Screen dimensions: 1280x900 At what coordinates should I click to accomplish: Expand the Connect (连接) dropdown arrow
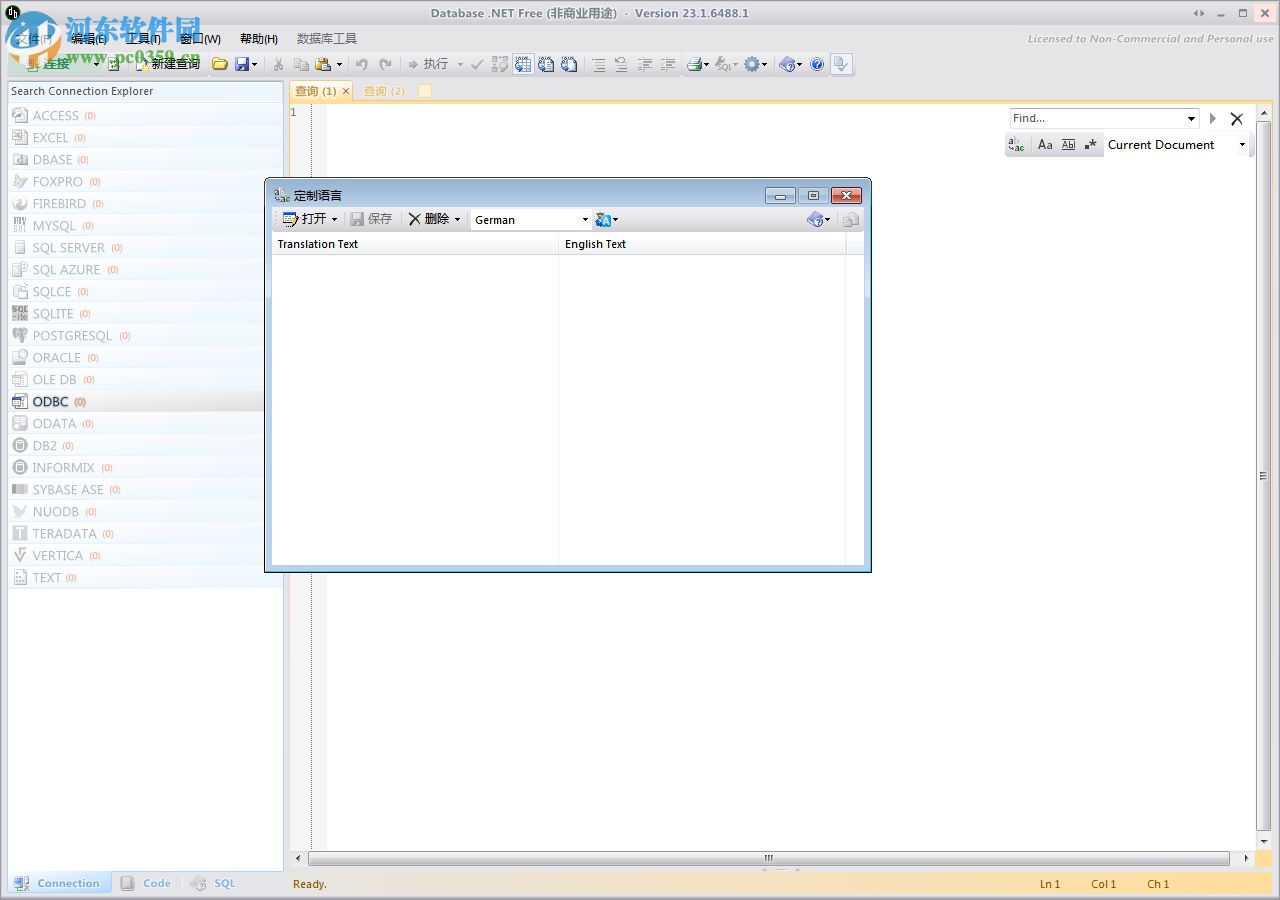(x=97, y=64)
